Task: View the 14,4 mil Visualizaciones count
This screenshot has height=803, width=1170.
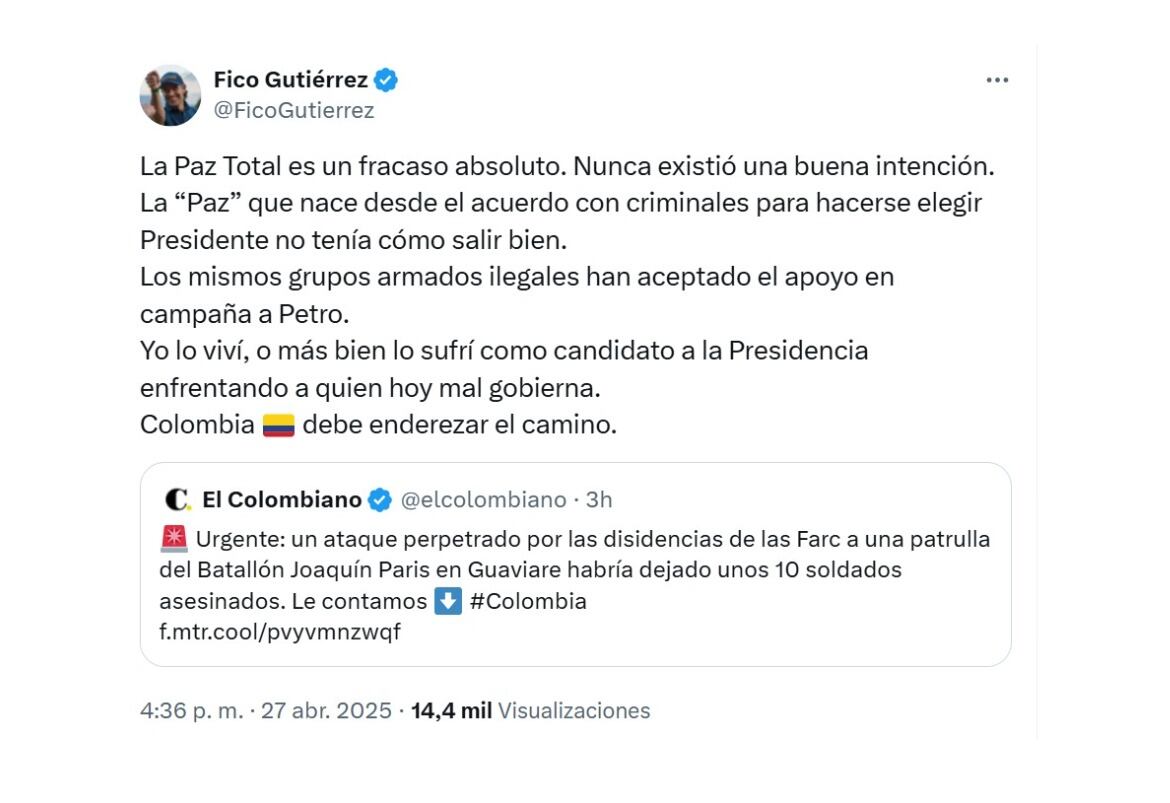Action: pos(530,711)
